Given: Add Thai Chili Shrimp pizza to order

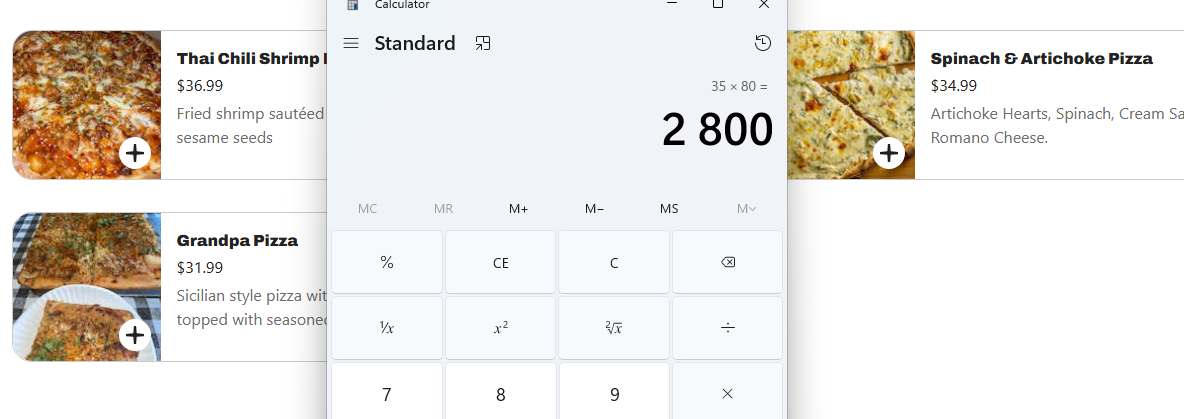Looking at the screenshot, I should point(135,153).
